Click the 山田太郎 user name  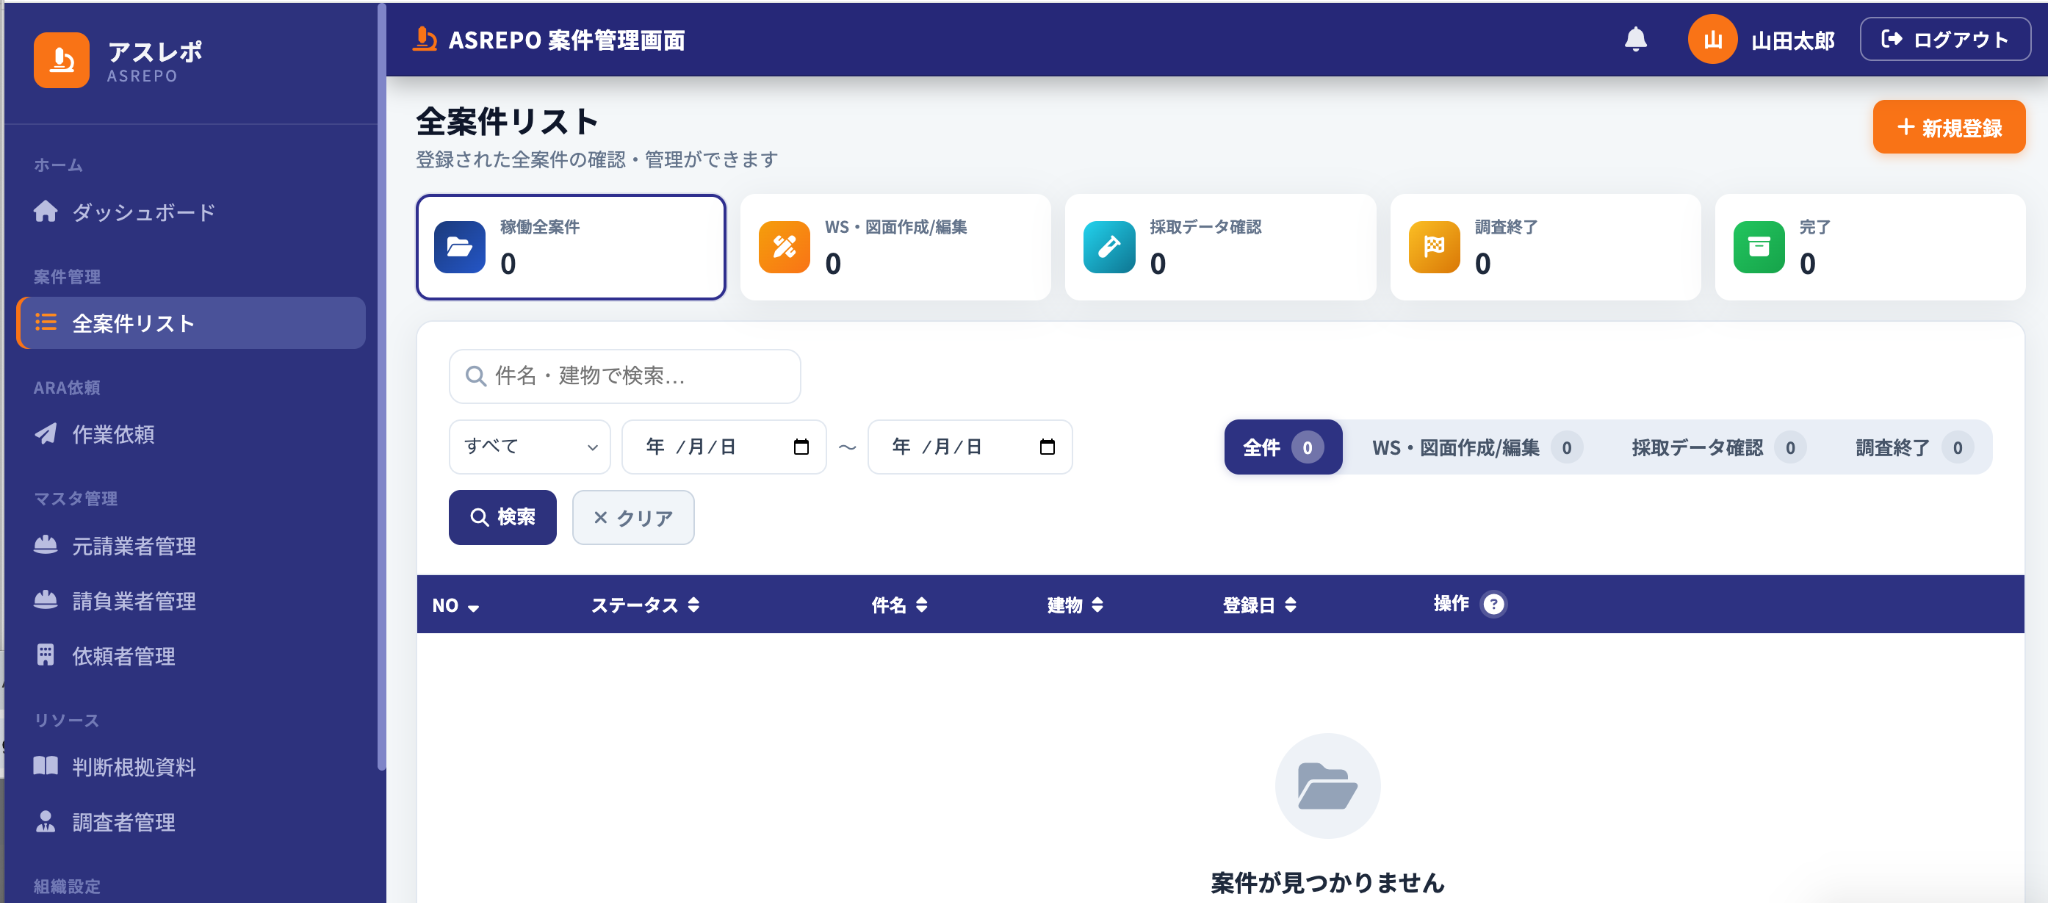[1793, 40]
